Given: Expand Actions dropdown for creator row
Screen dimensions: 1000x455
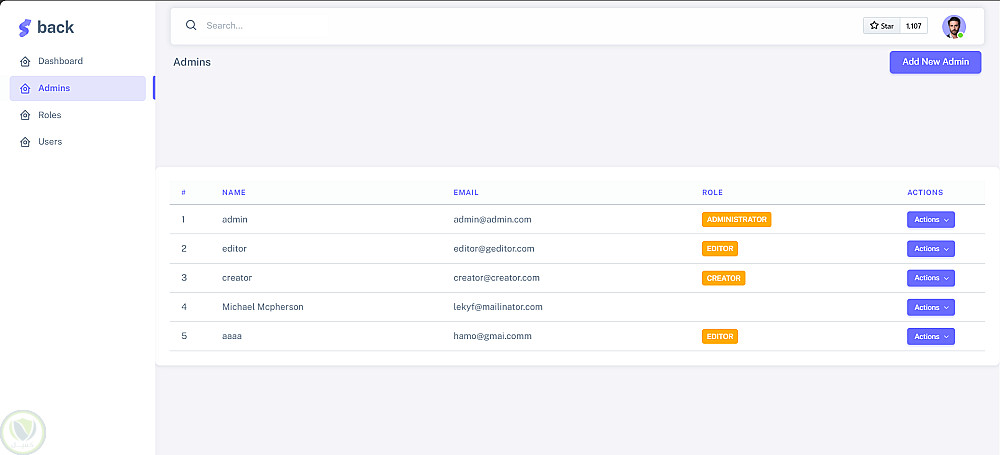Looking at the screenshot, I should pyautogui.click(x=930, y=278).
